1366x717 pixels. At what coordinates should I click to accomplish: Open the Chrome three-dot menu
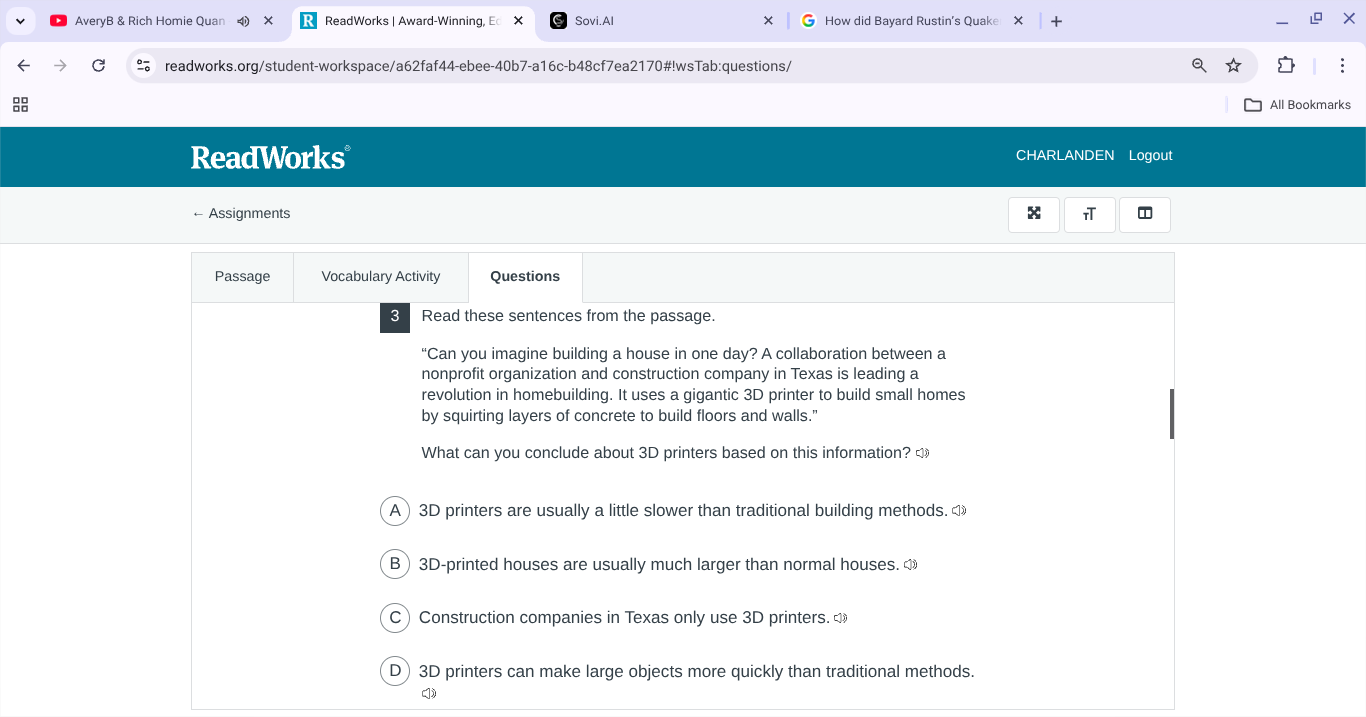(1342, 66)
